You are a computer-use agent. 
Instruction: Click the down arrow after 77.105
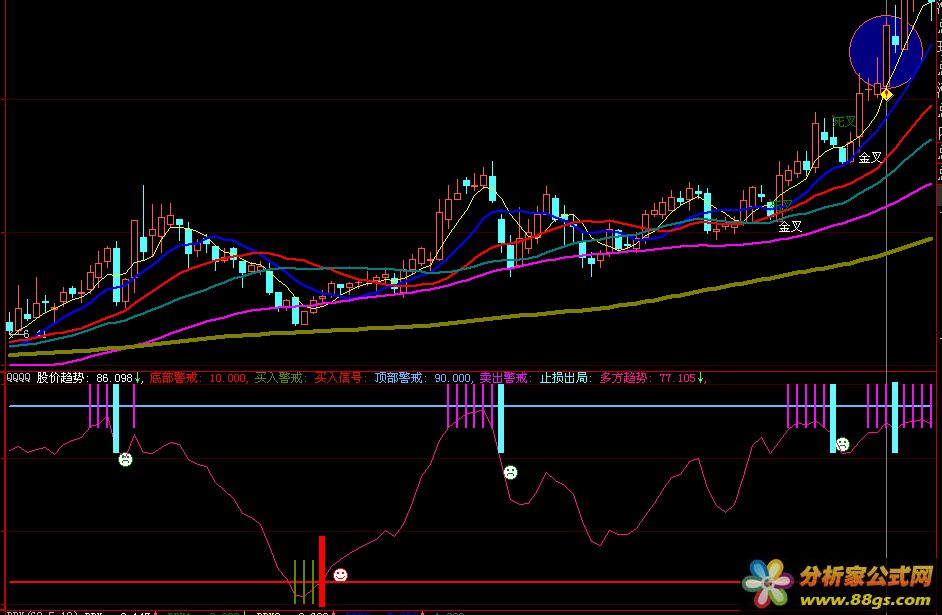pyautogui.click(x=701, y=378)
